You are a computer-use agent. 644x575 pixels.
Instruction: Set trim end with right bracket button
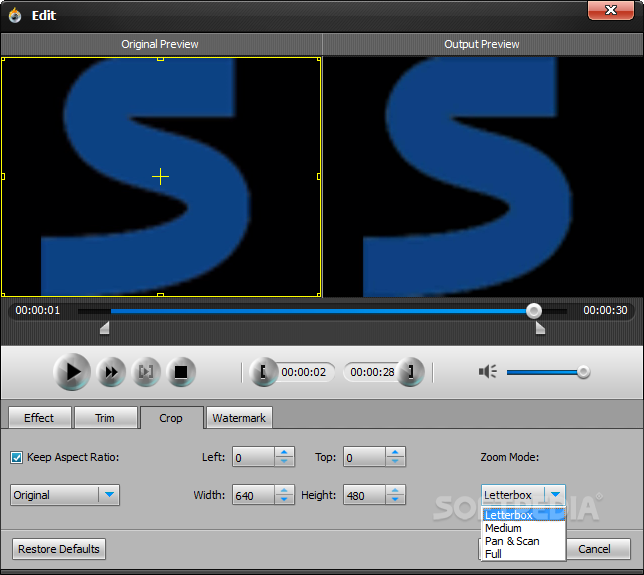pyautogui.click(x=410, y=372)
